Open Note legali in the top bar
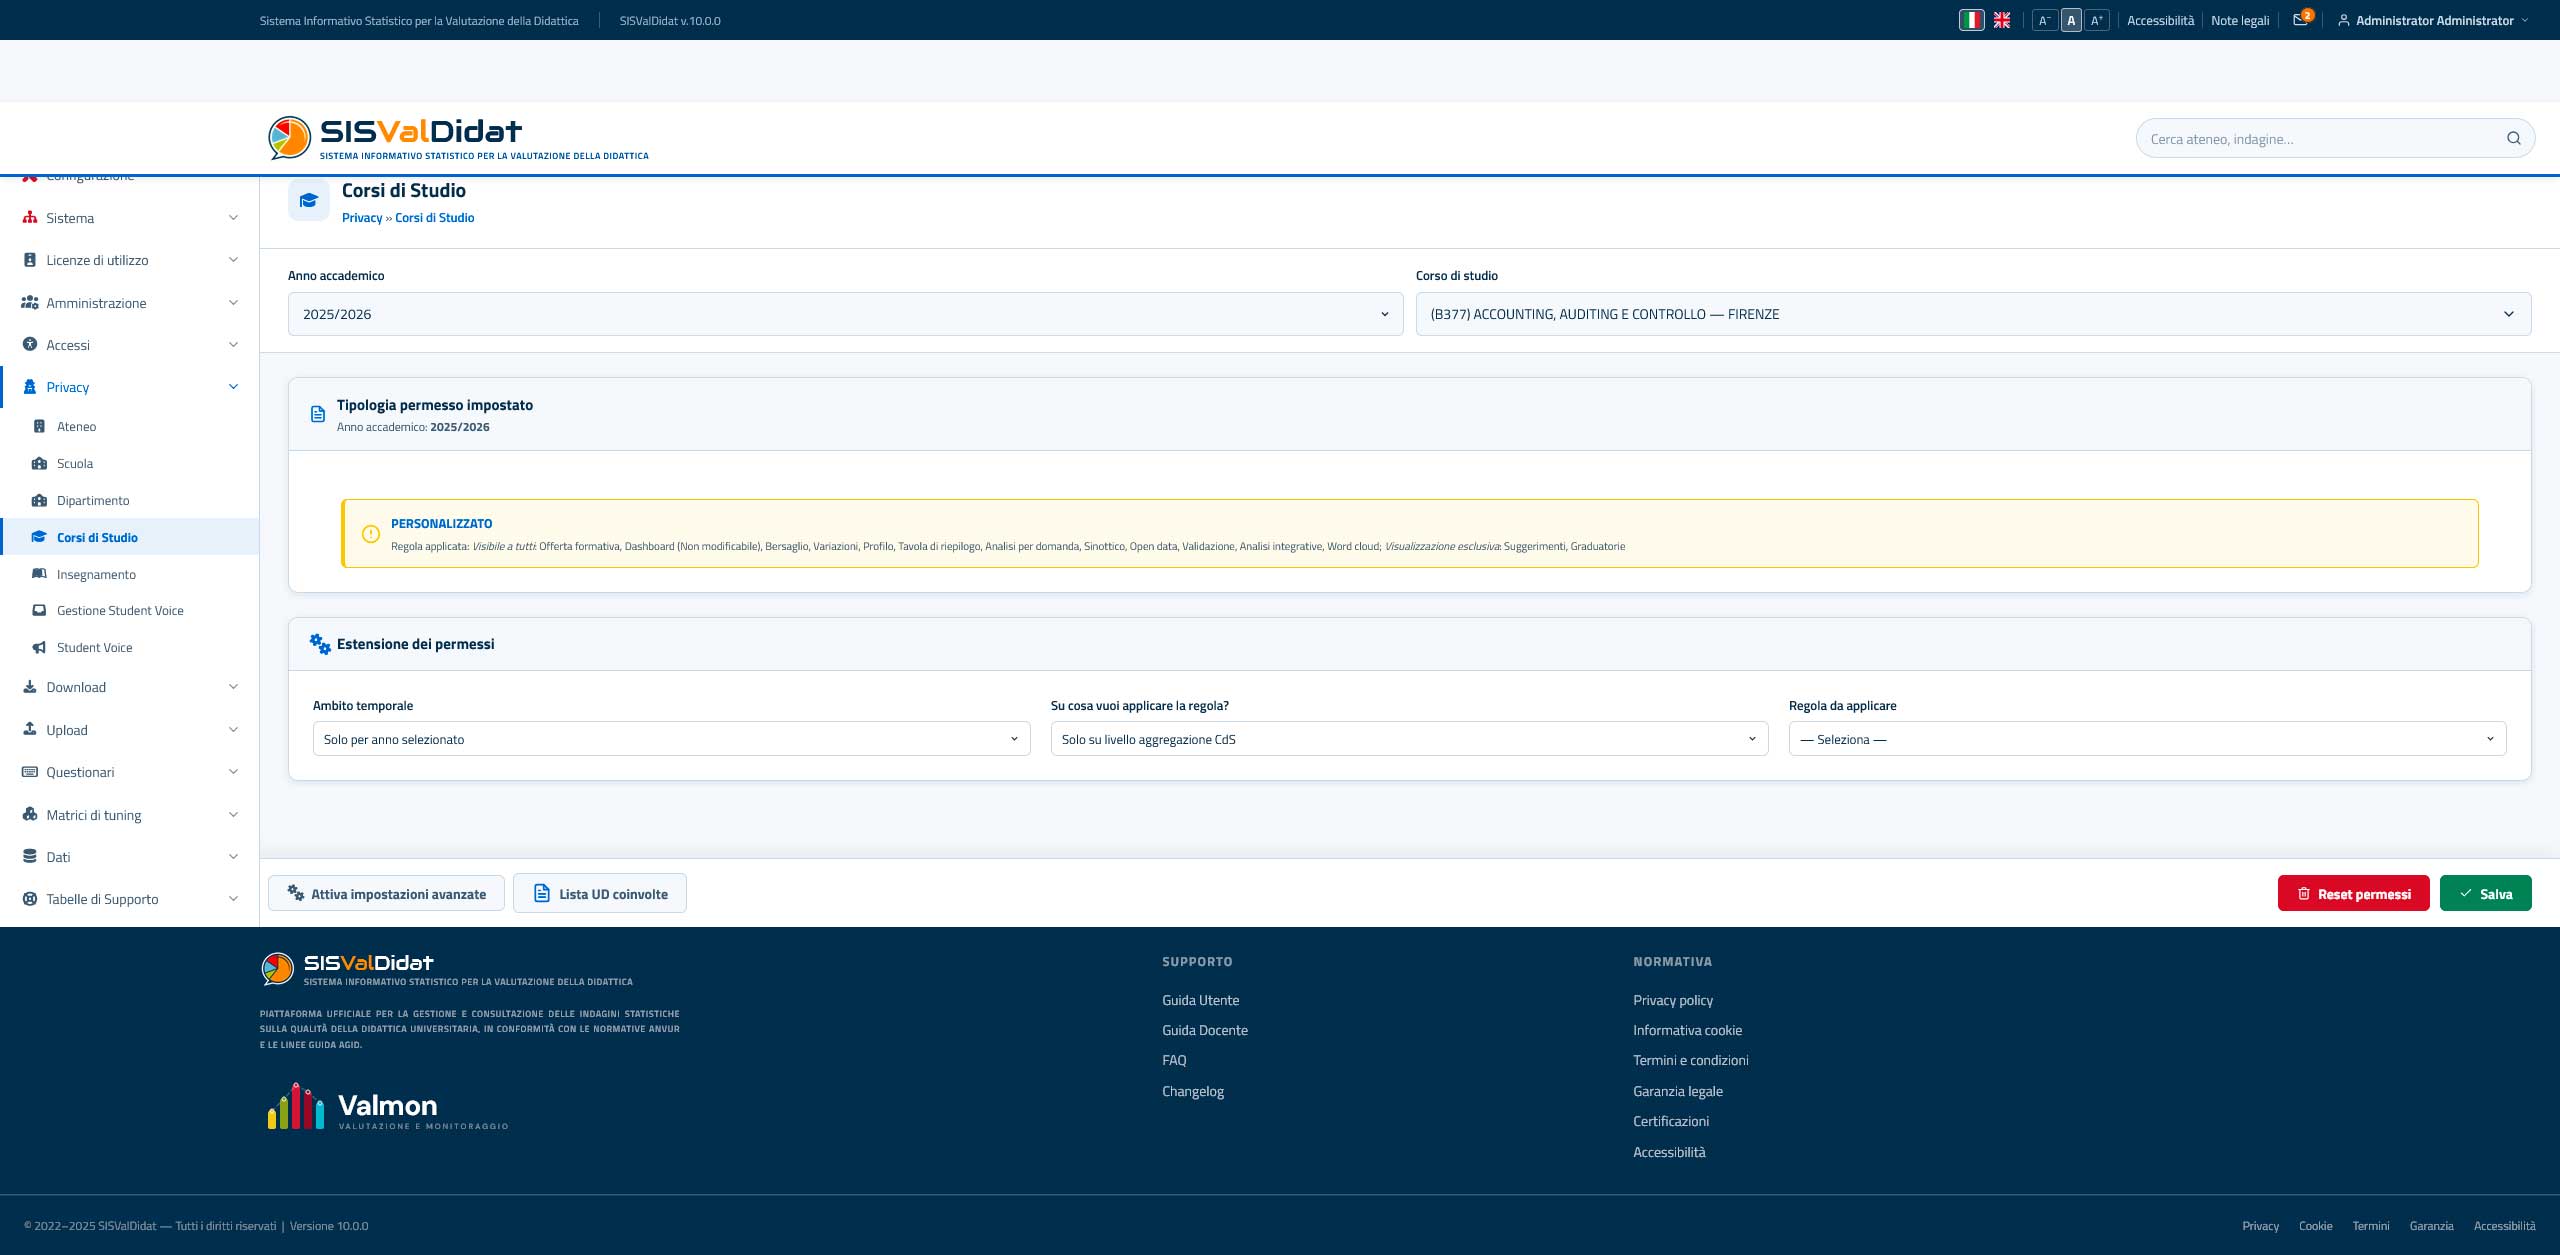This screenshot has height=1255, width=2560. coord(2240,20)
